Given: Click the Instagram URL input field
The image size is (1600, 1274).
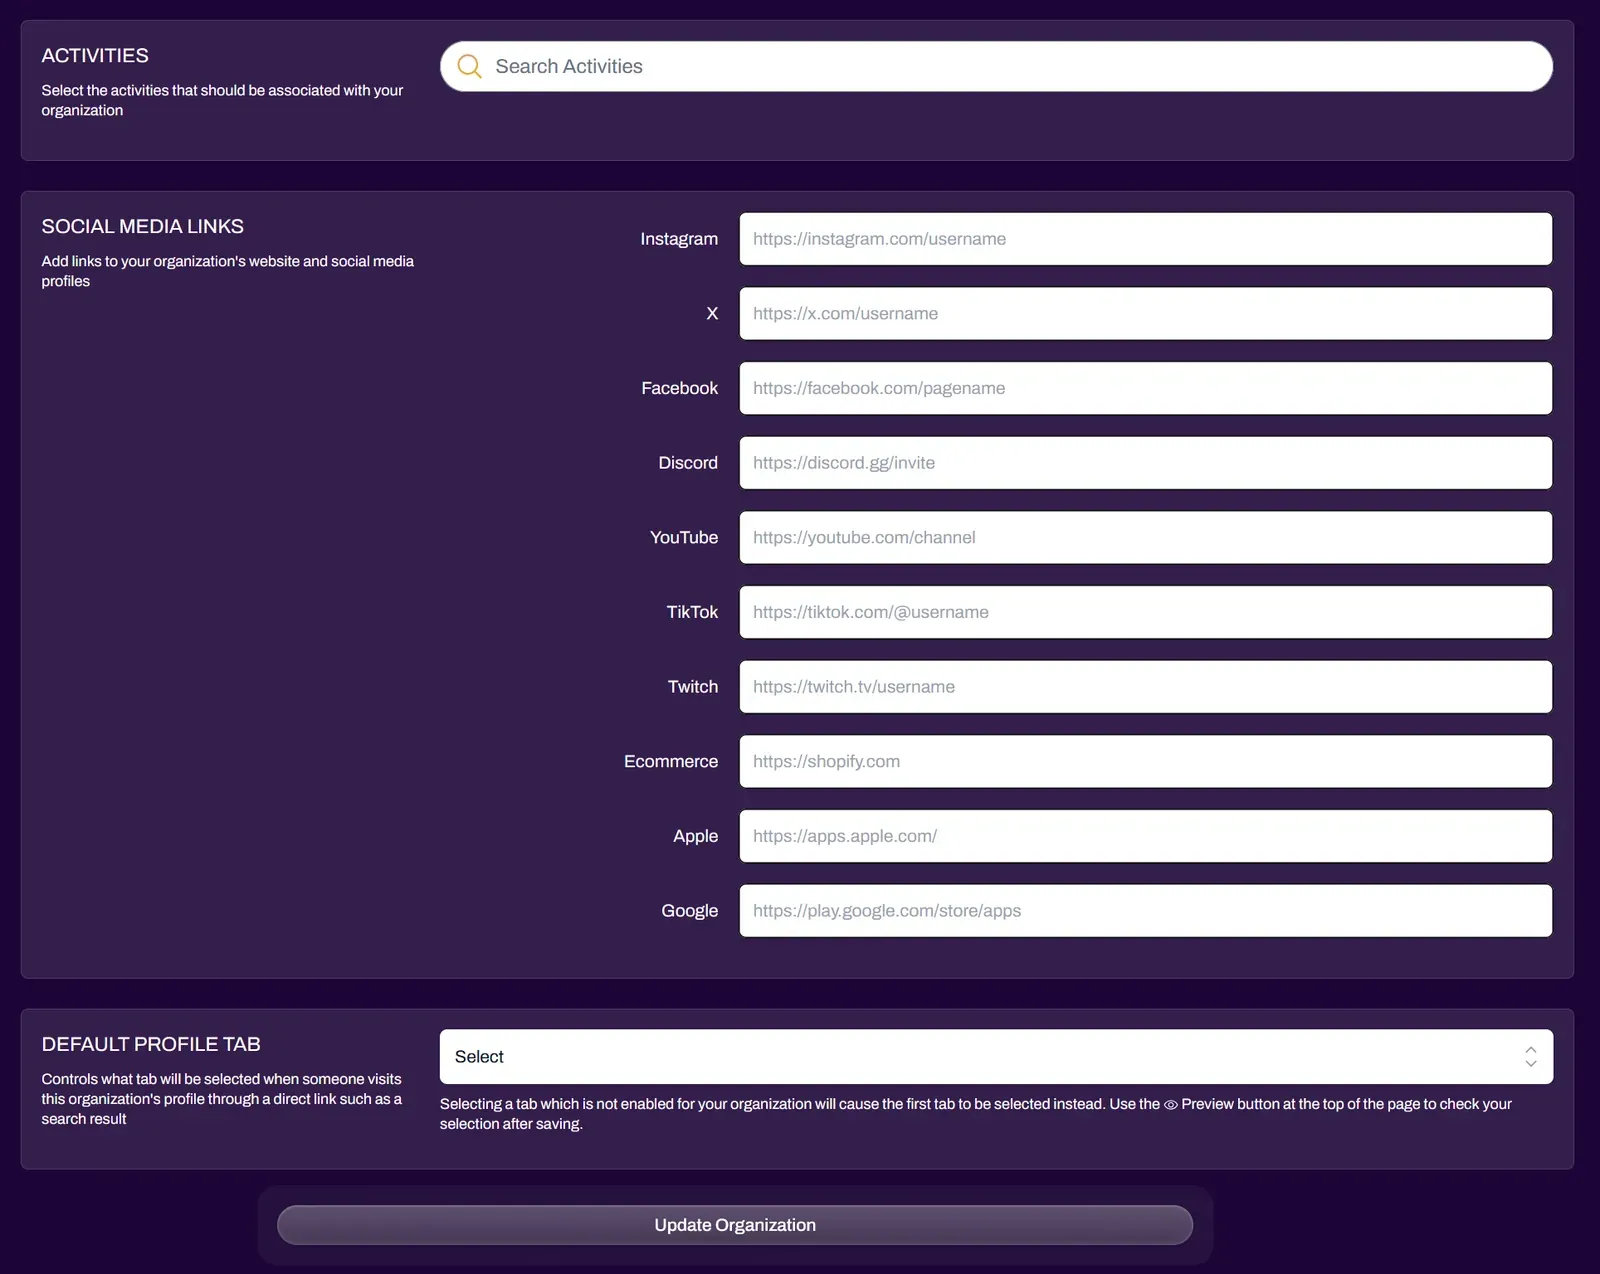Looking at the screenshot, I should coord(1145,239).
